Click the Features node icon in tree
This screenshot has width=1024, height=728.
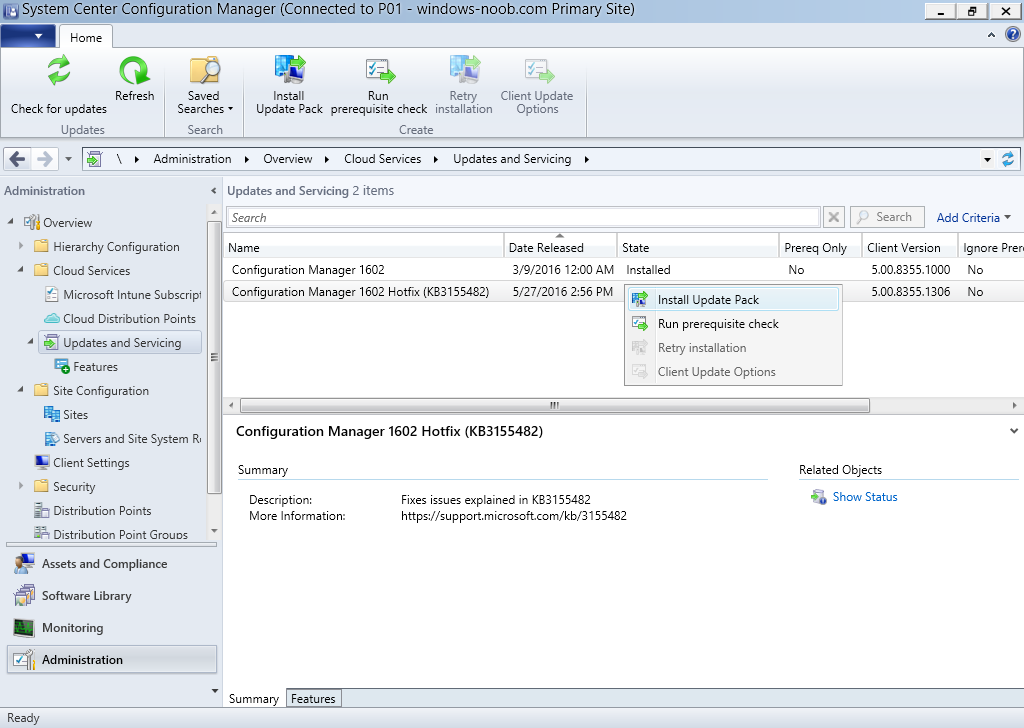click(62, 366)
